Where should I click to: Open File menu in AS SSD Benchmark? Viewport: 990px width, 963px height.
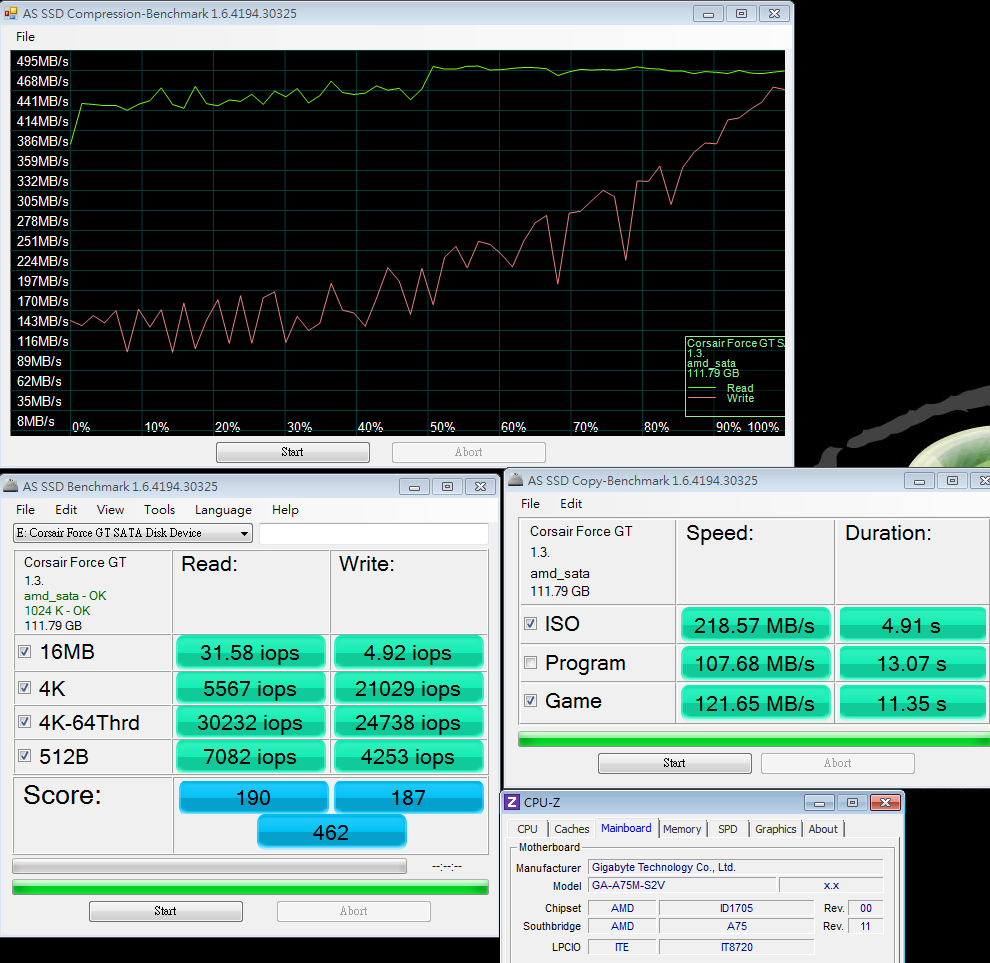pos(25,510)
